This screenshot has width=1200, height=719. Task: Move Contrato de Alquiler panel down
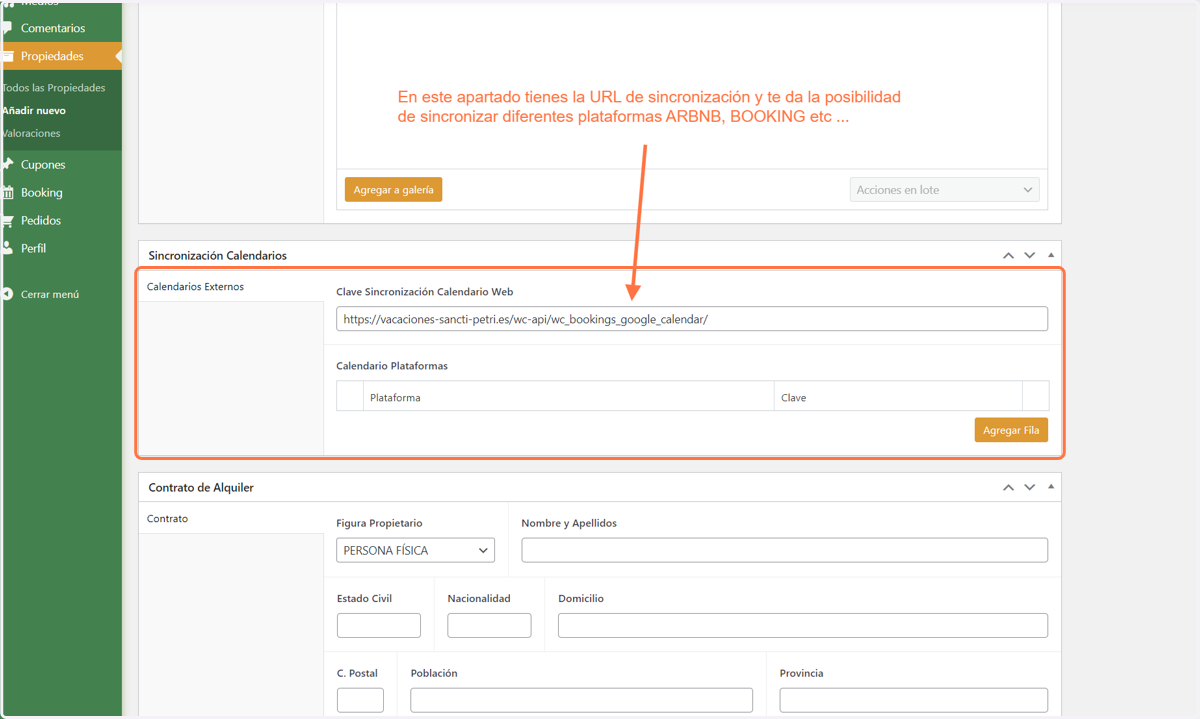point(1030,488)
